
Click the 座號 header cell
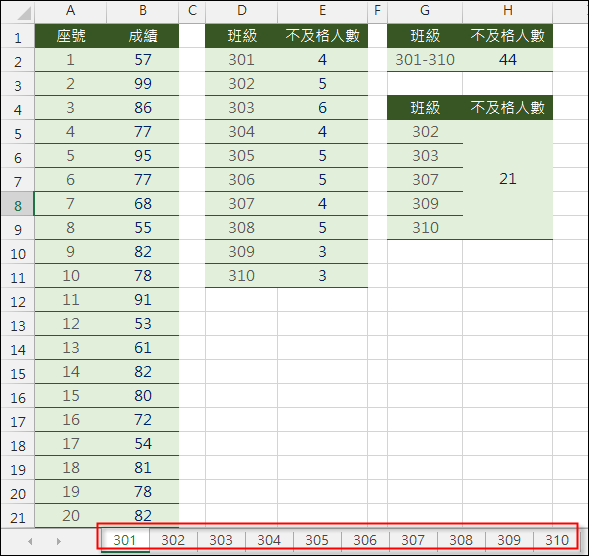71,36
